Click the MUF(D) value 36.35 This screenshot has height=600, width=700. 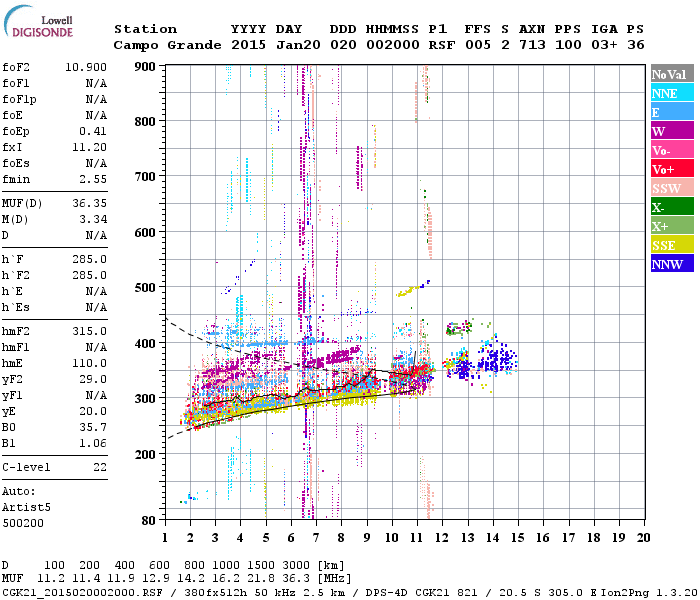tap(89, 203)
